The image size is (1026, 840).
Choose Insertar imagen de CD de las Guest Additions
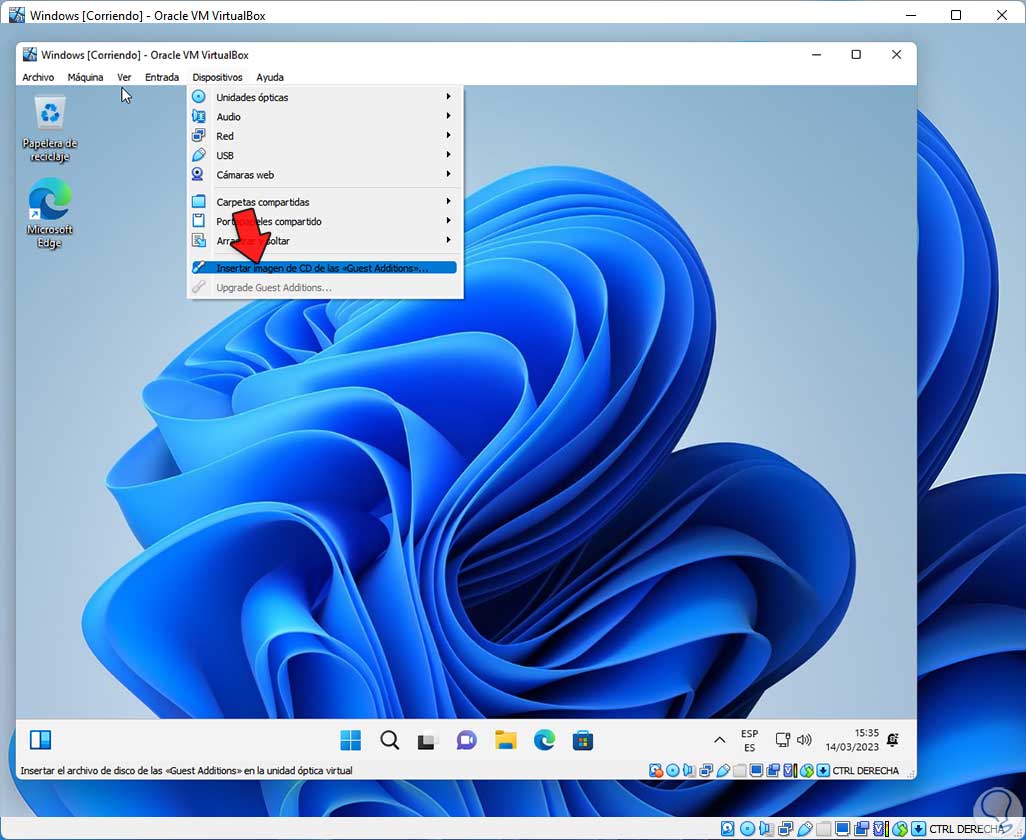[x=325, y=268]
